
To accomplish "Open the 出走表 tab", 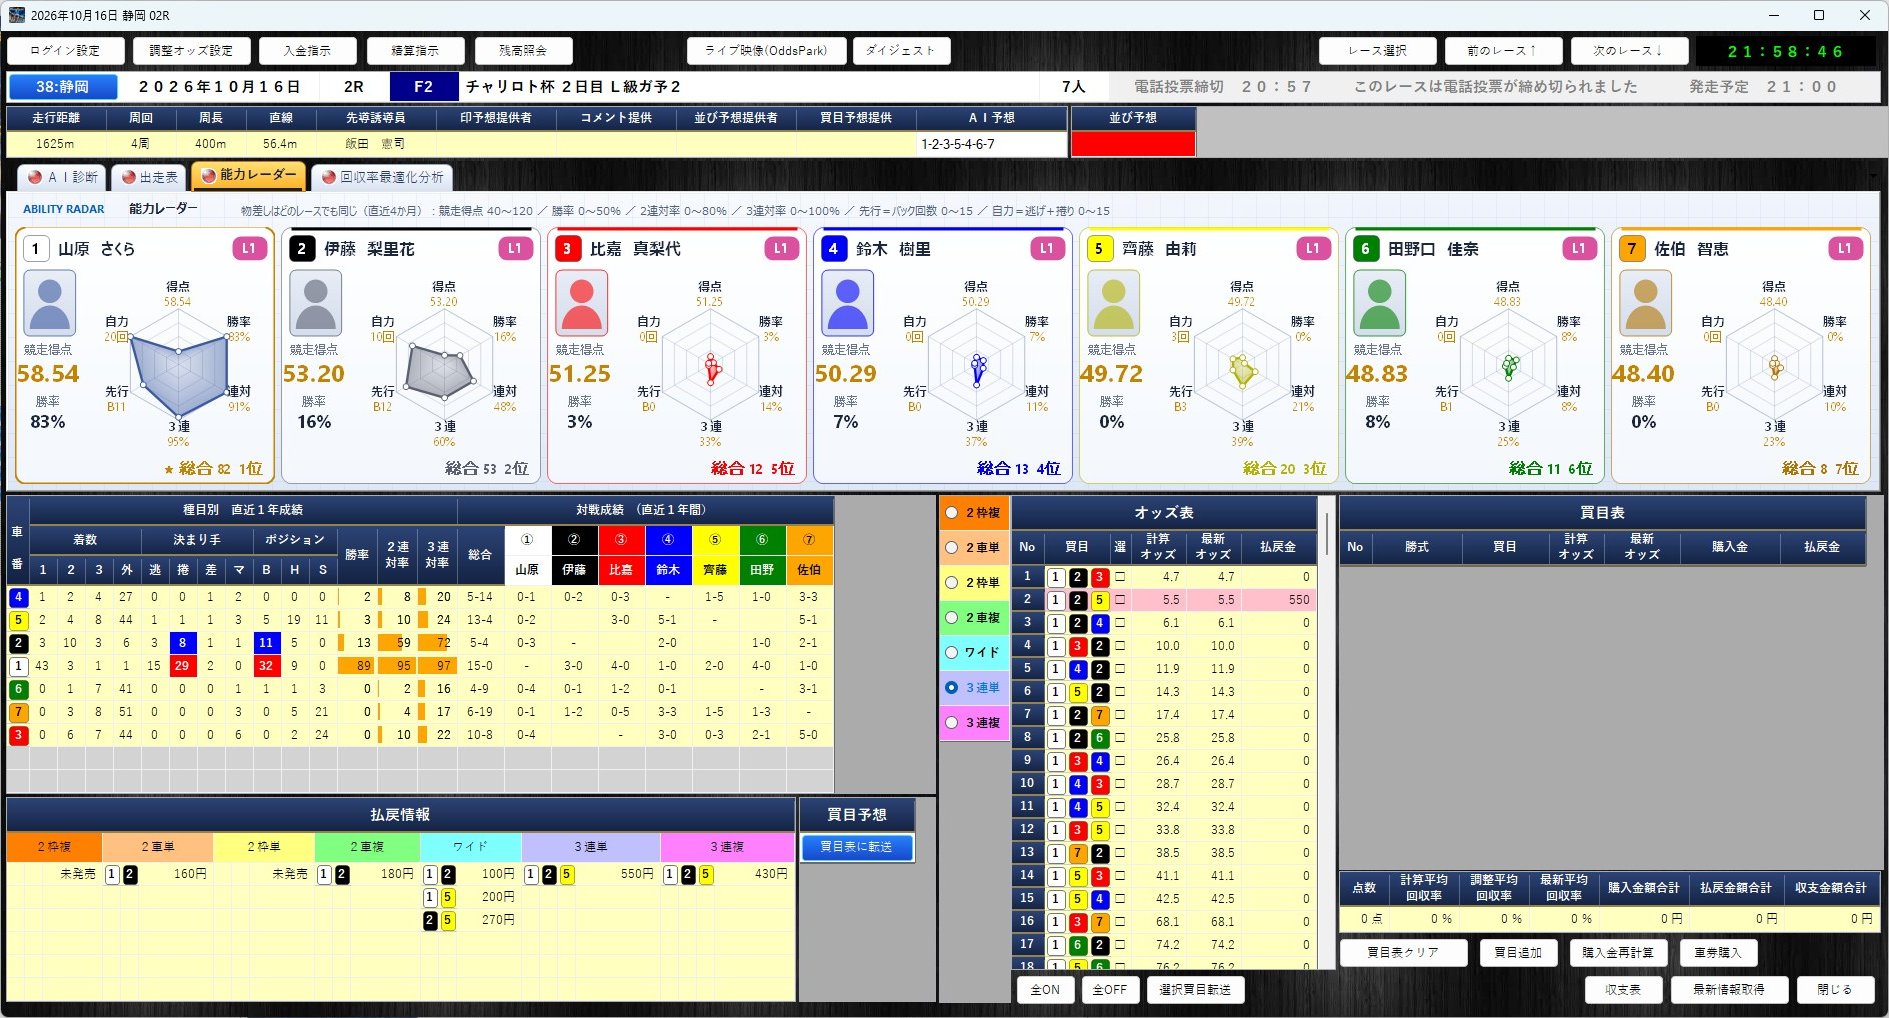I will (x=149, y=177).
